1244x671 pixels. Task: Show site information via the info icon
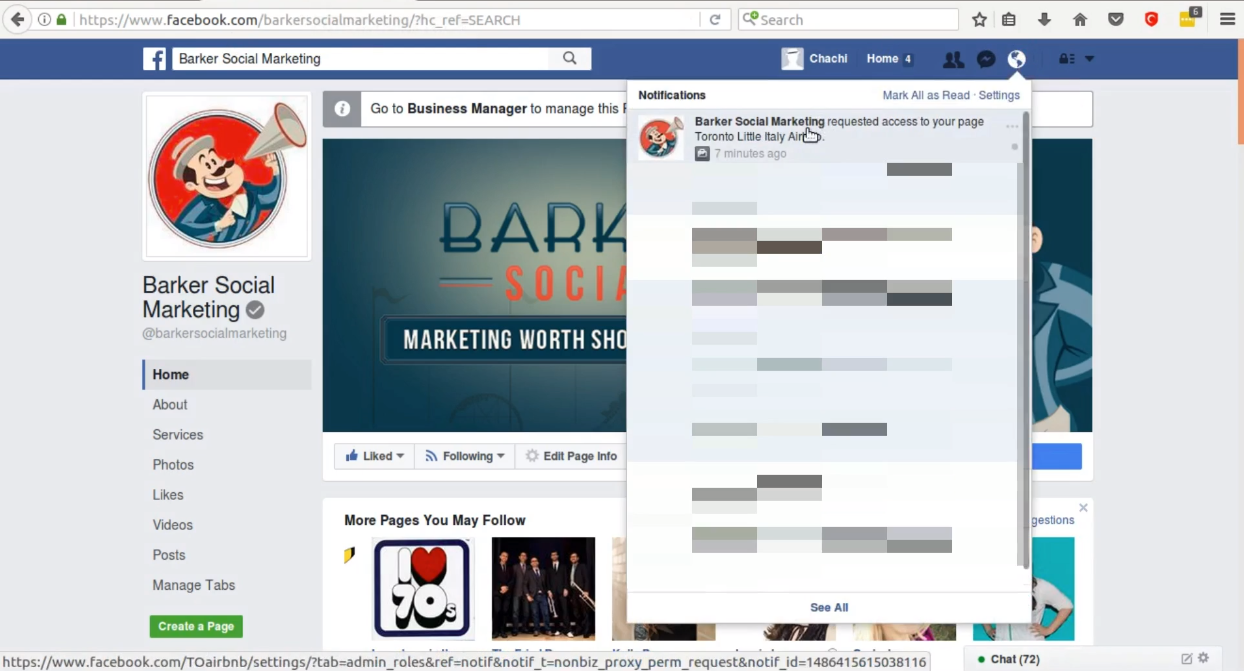(x=45, y=19)
